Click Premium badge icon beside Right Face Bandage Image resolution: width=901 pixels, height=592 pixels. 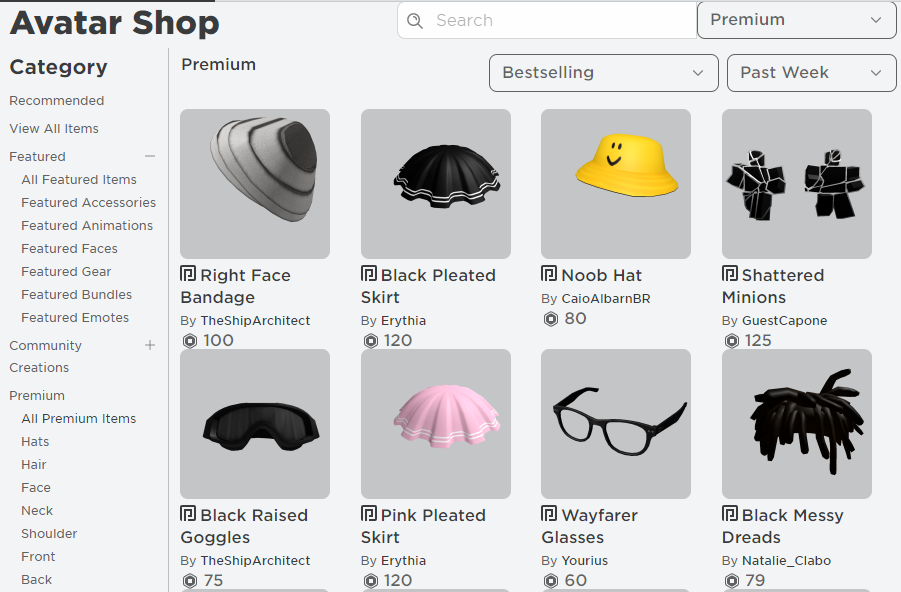(x=188, y=274)
